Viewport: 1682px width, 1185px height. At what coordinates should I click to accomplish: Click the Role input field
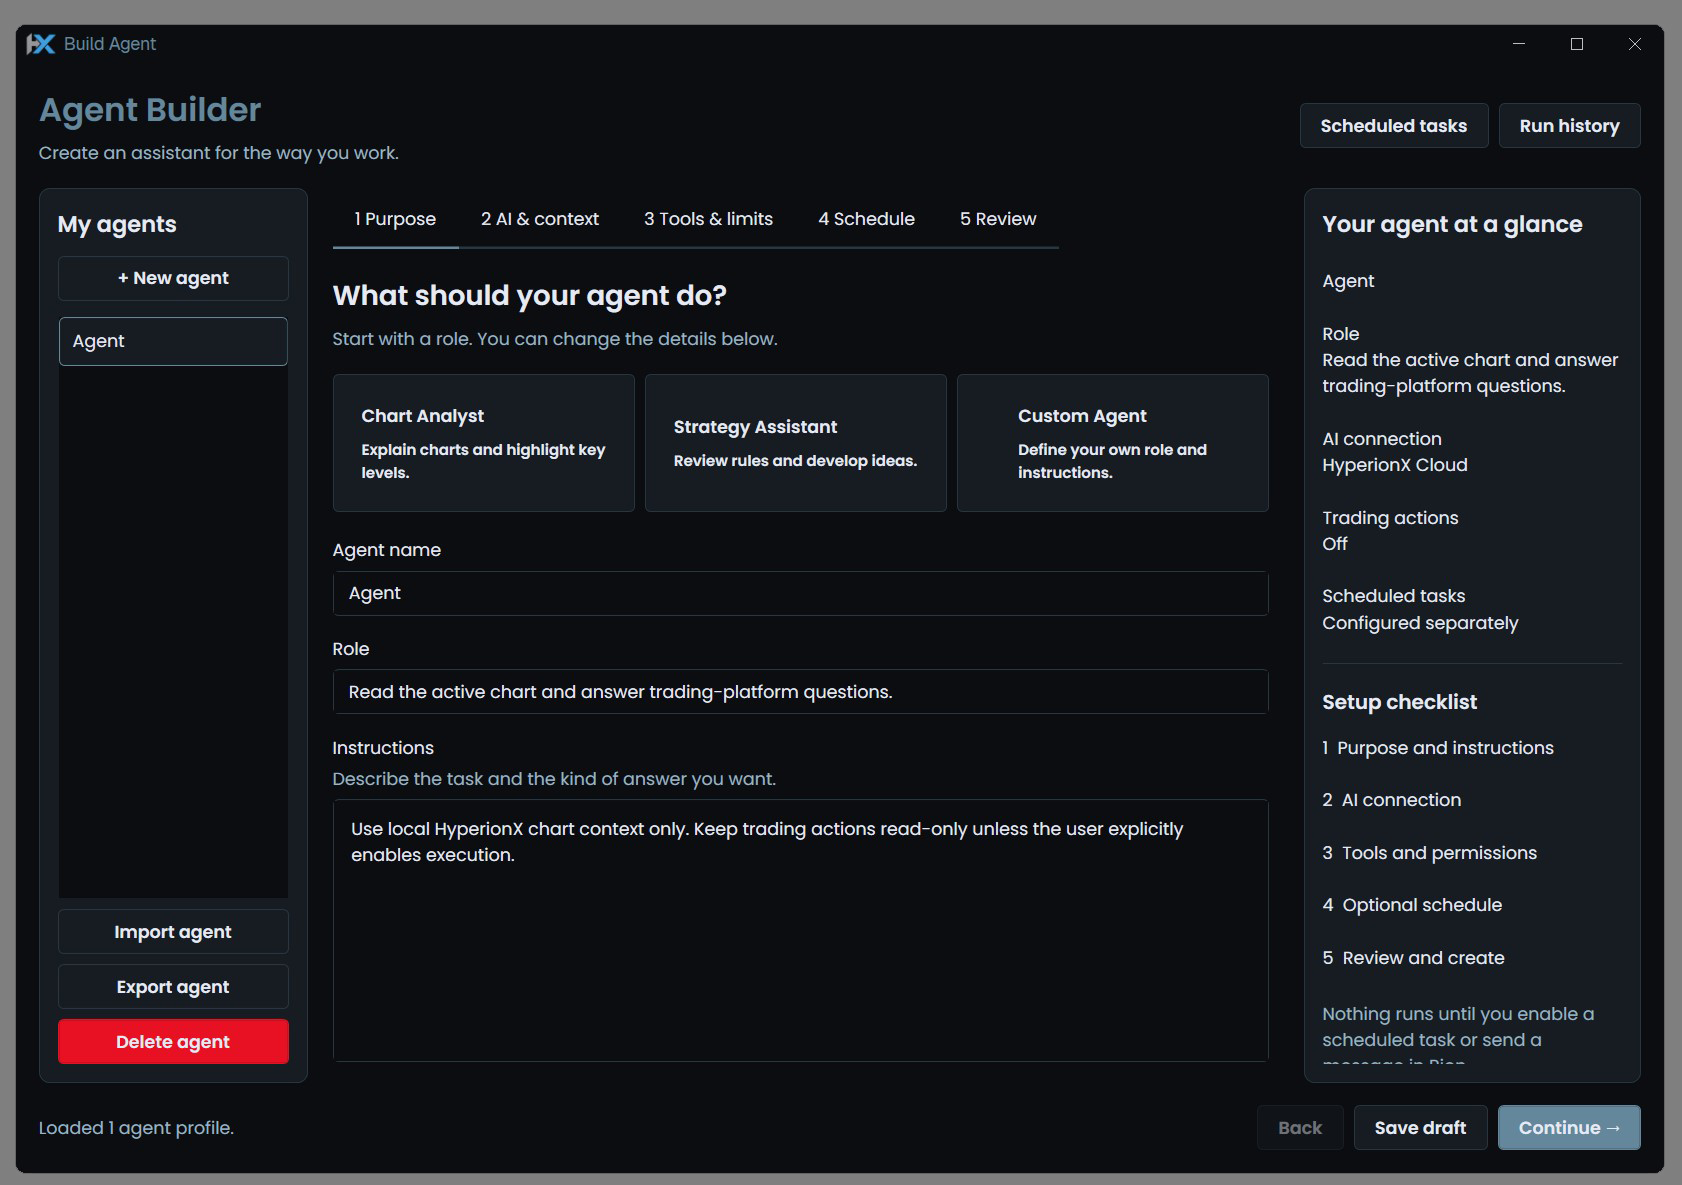(800, 692)
